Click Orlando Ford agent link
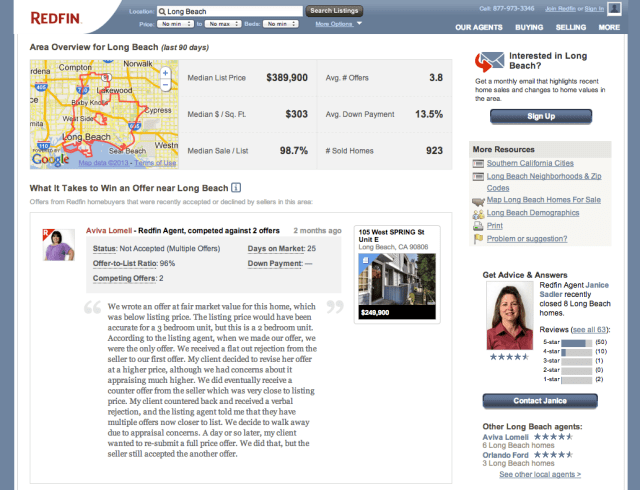Image resolution: width=640 pixels, height=490 pixels. tap(505, 455)
